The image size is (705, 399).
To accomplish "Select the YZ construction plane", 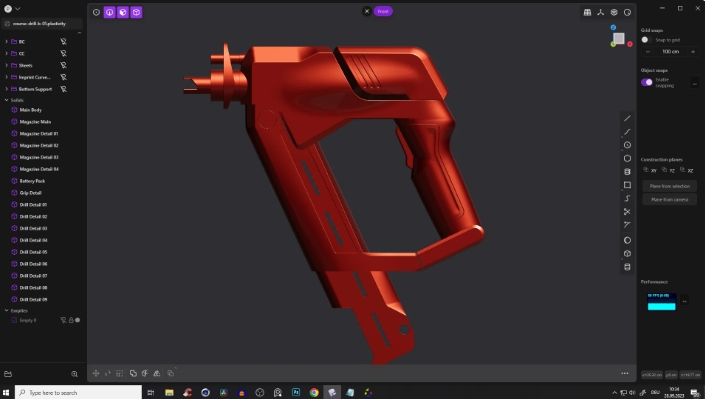I will coord(669,170).
